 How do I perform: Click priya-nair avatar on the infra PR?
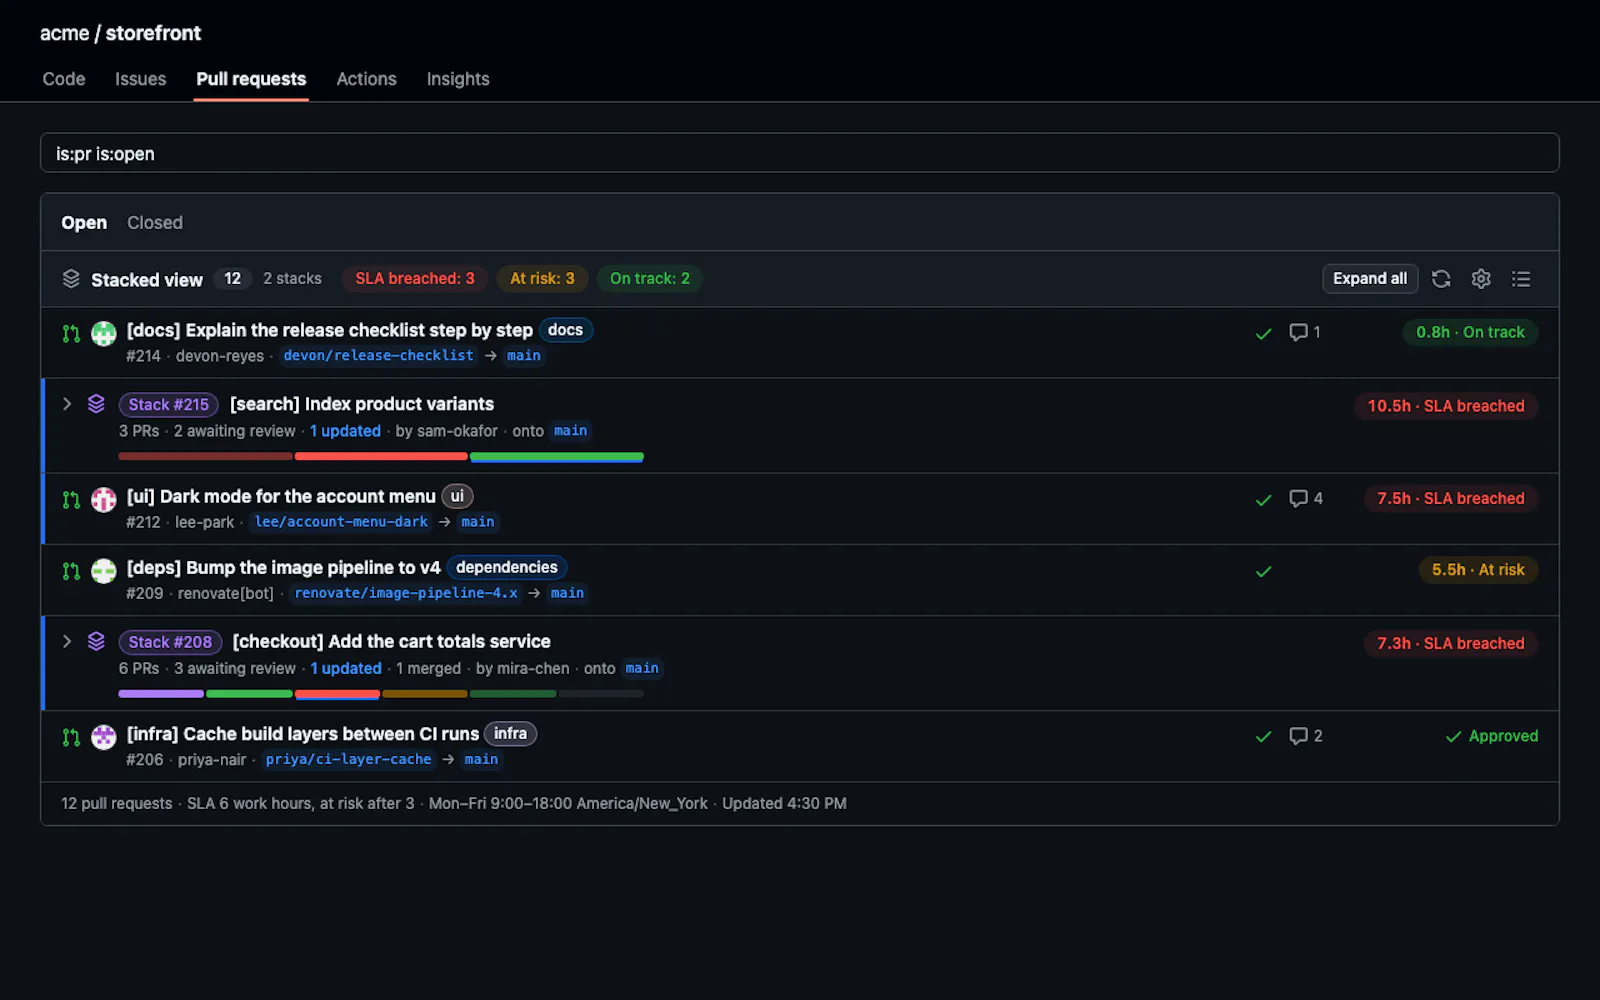pyautogui.click(x=104, y=737)
